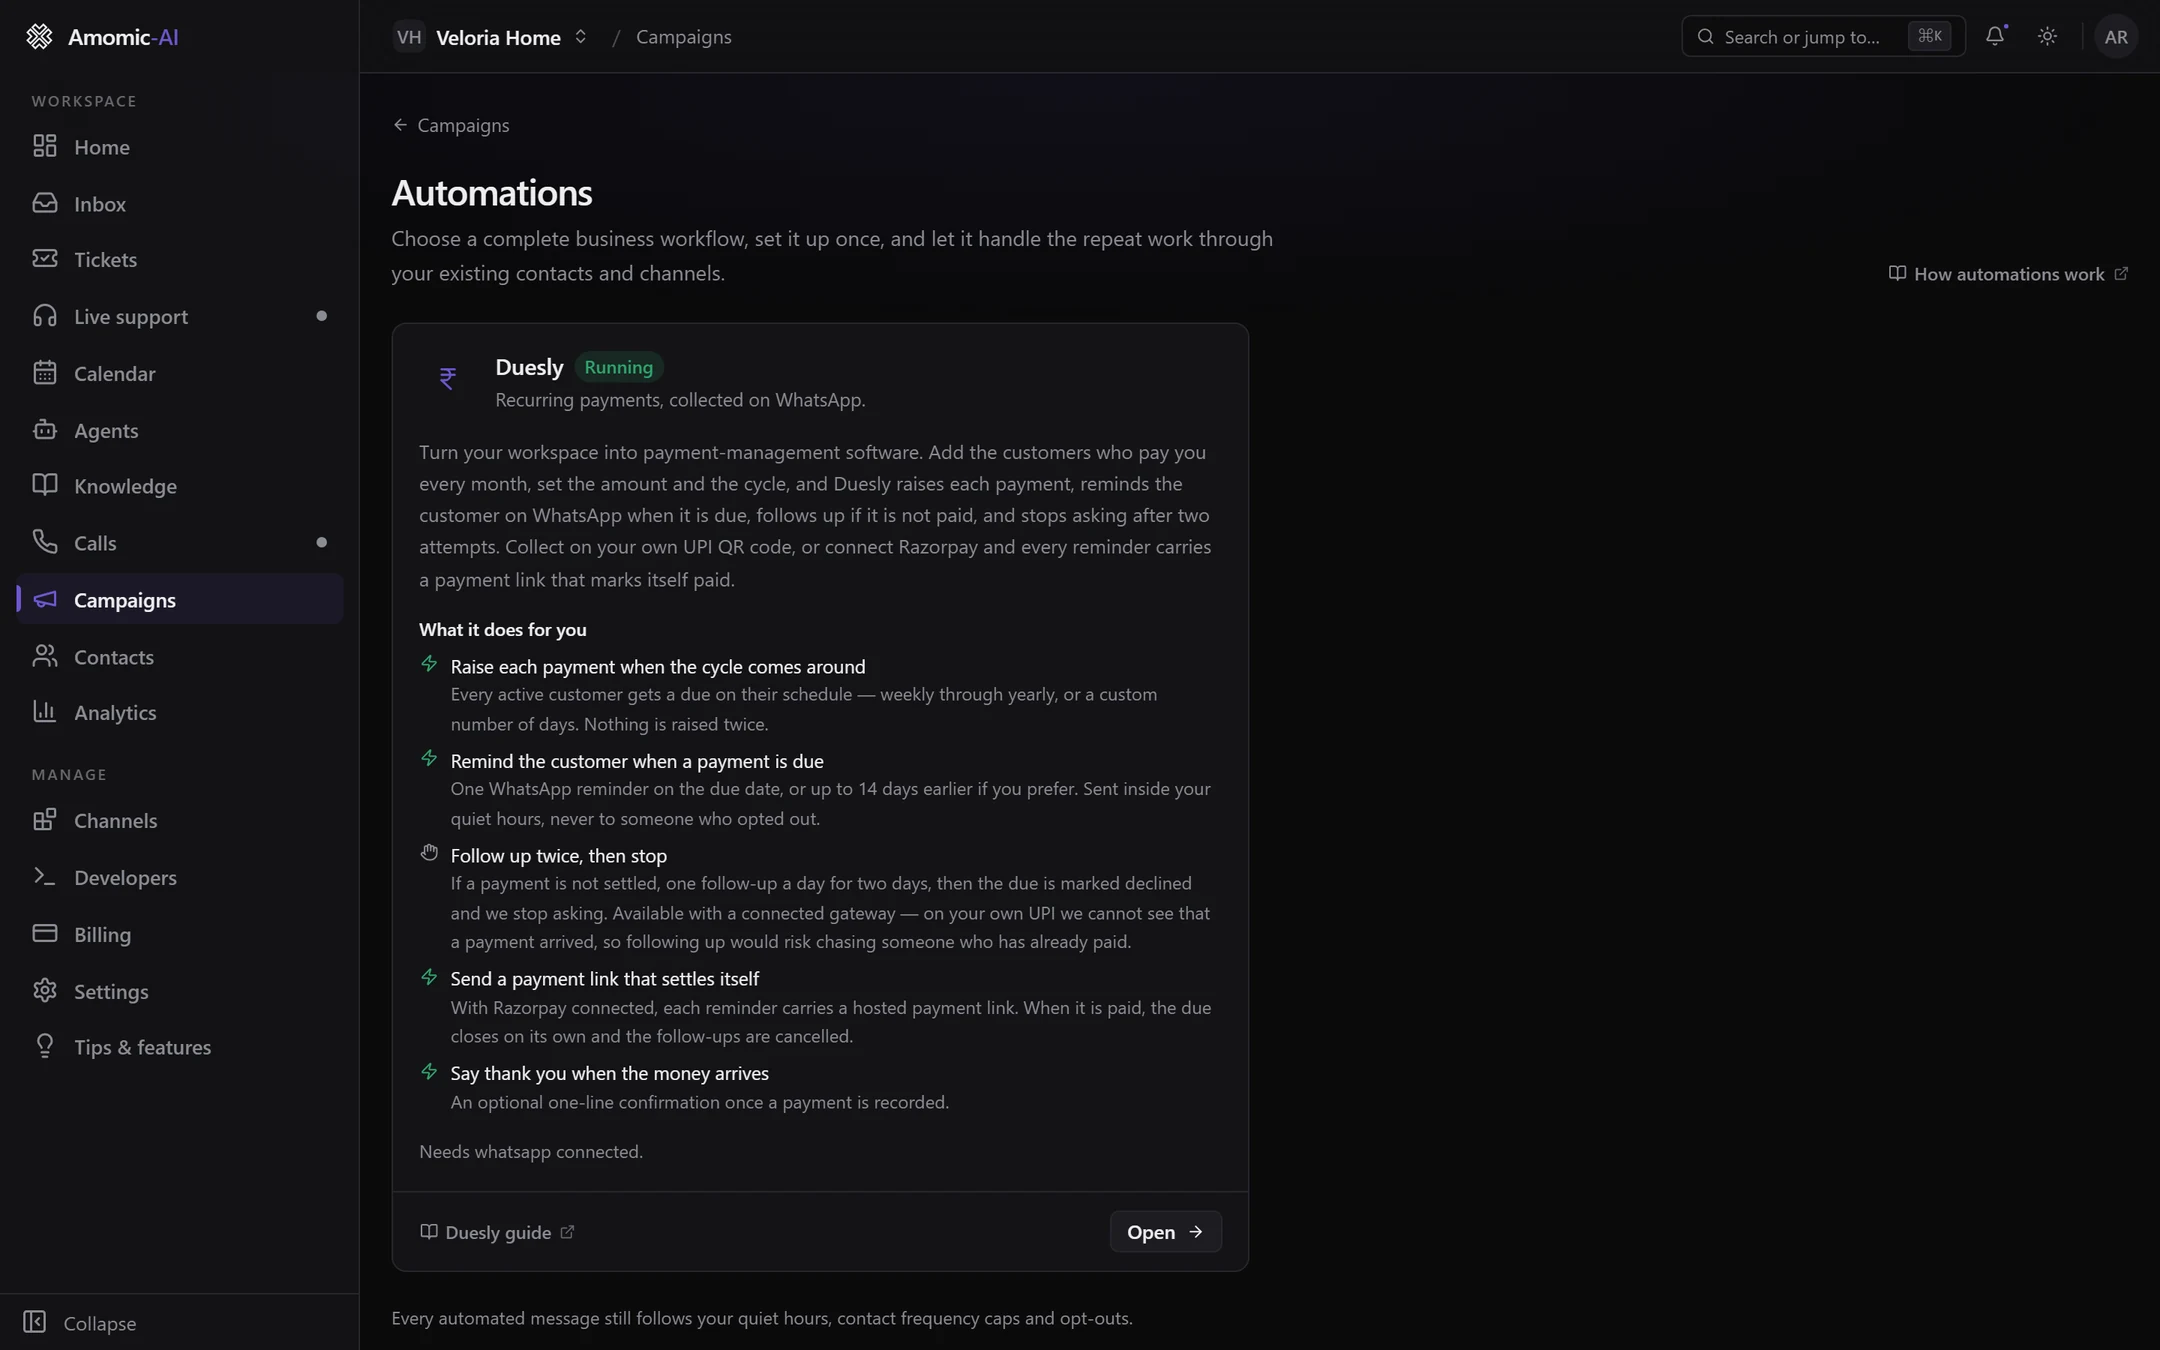Click the Developers terminal icon
This screenshot has height=1350, width=2160.
tap(44, 877)
